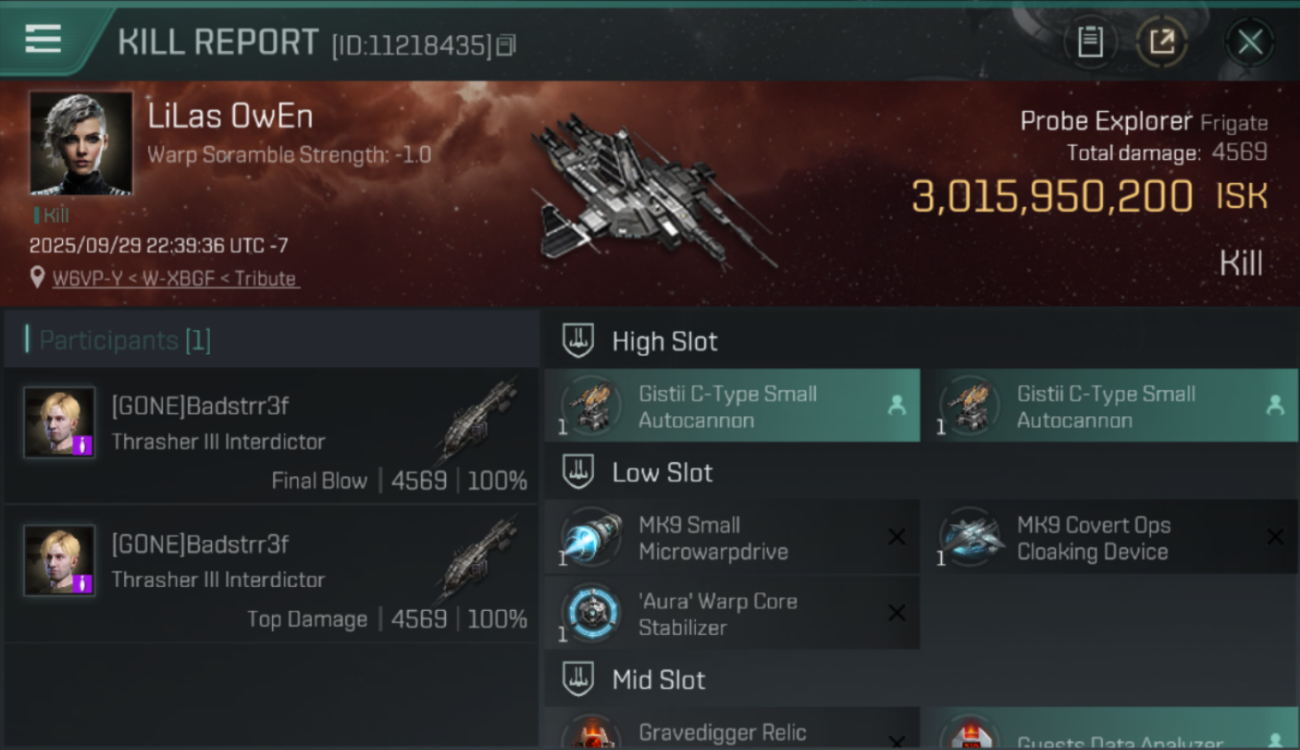Click the destroyed Probe Explorer ship image

click(650, 192)
